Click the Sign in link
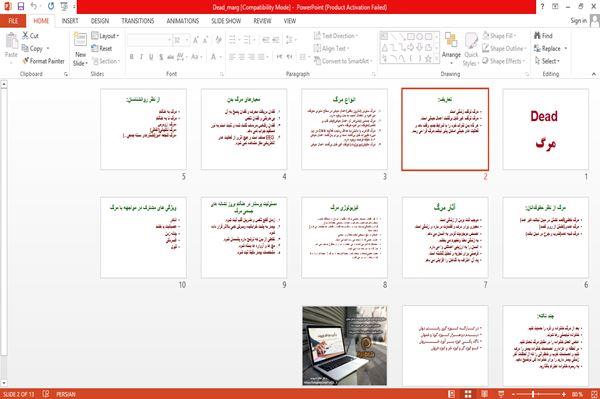 coord(578,21)
